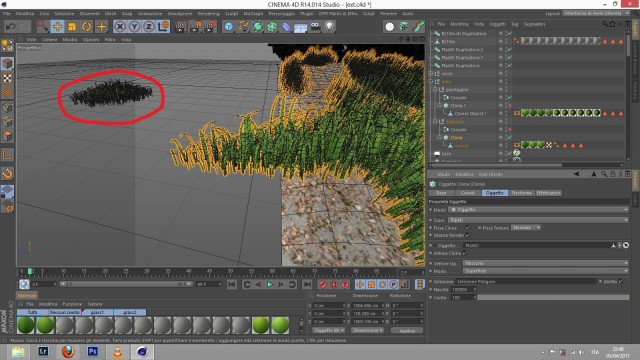Click the Scale tool icon
640x360 pixels.
(72, 27)
